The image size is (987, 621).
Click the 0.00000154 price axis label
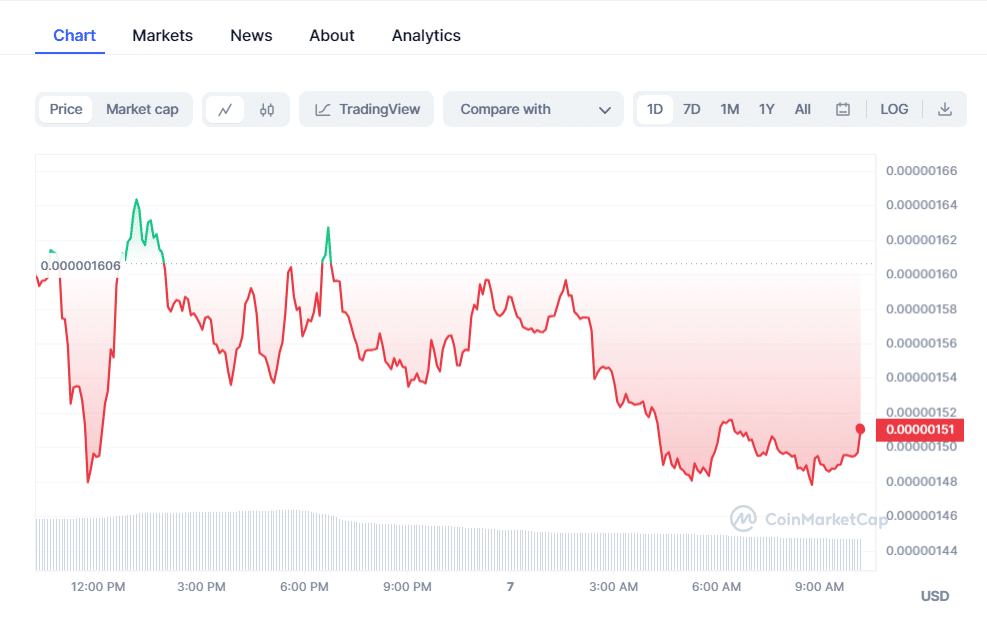point(922,378)
